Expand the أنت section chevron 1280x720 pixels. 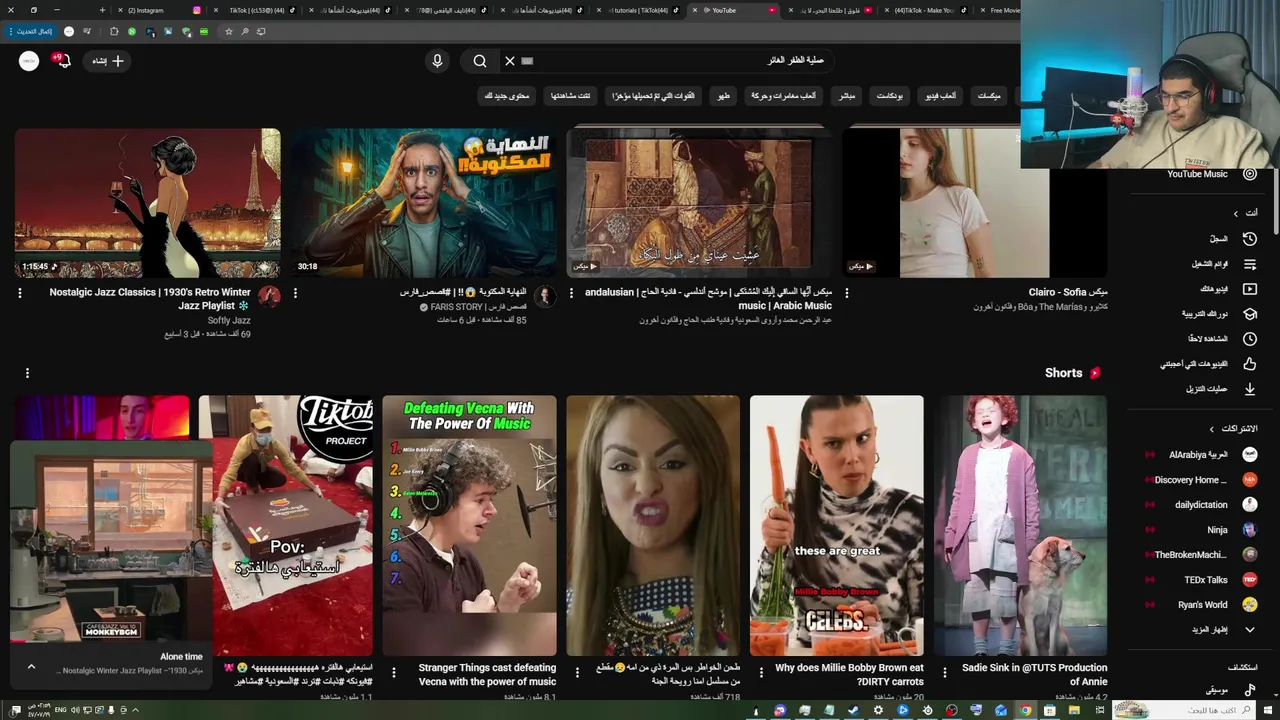(x=1235, y=213)
